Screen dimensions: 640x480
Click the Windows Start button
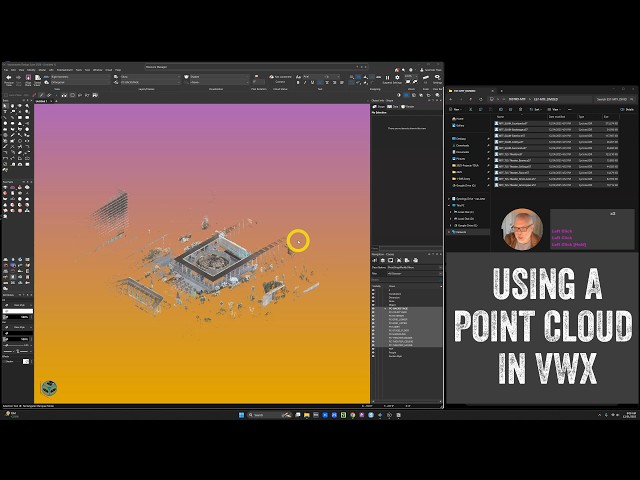(x=241, y=415)
